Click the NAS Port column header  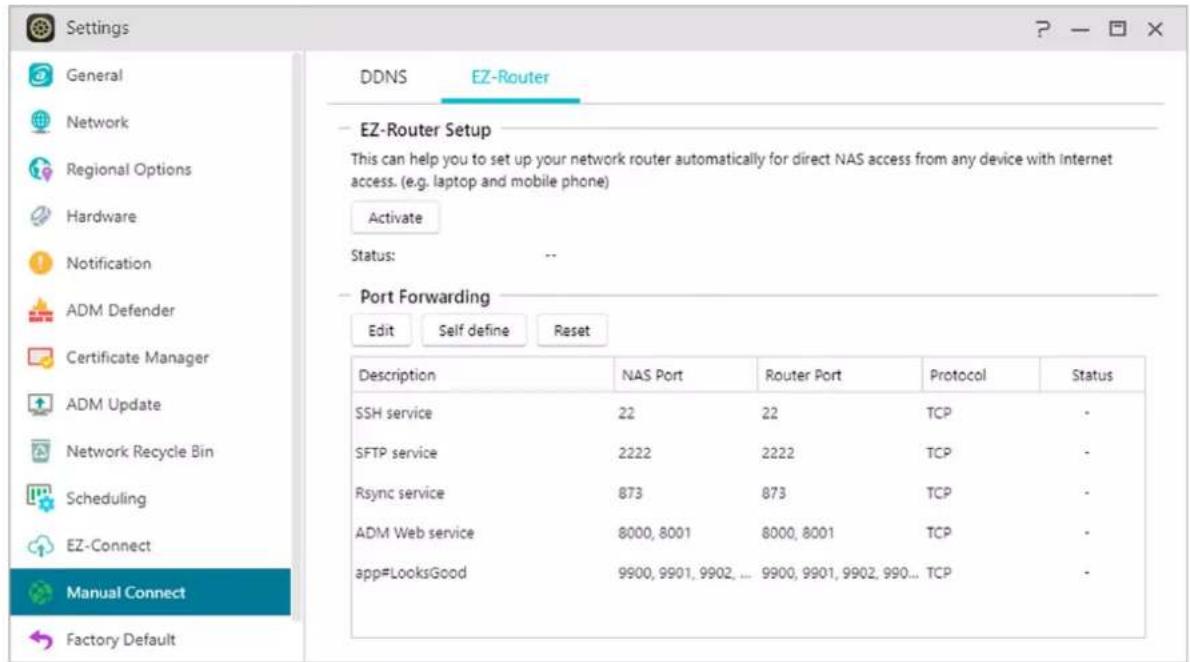click(685, 375)
